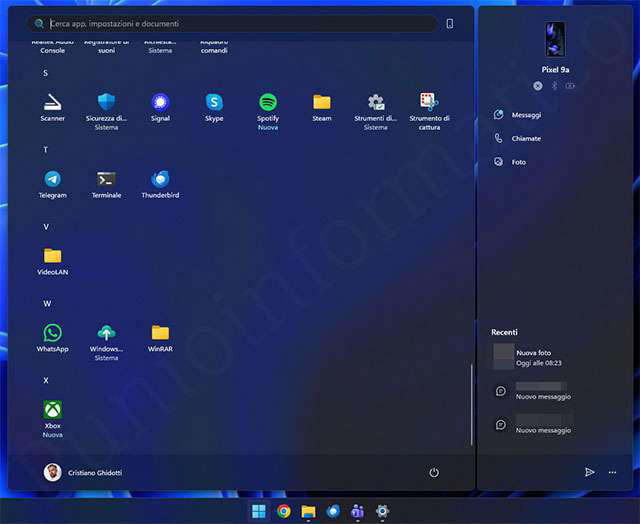
Task: Launch Strumento di cattura
Action: [x=429, y=112]
